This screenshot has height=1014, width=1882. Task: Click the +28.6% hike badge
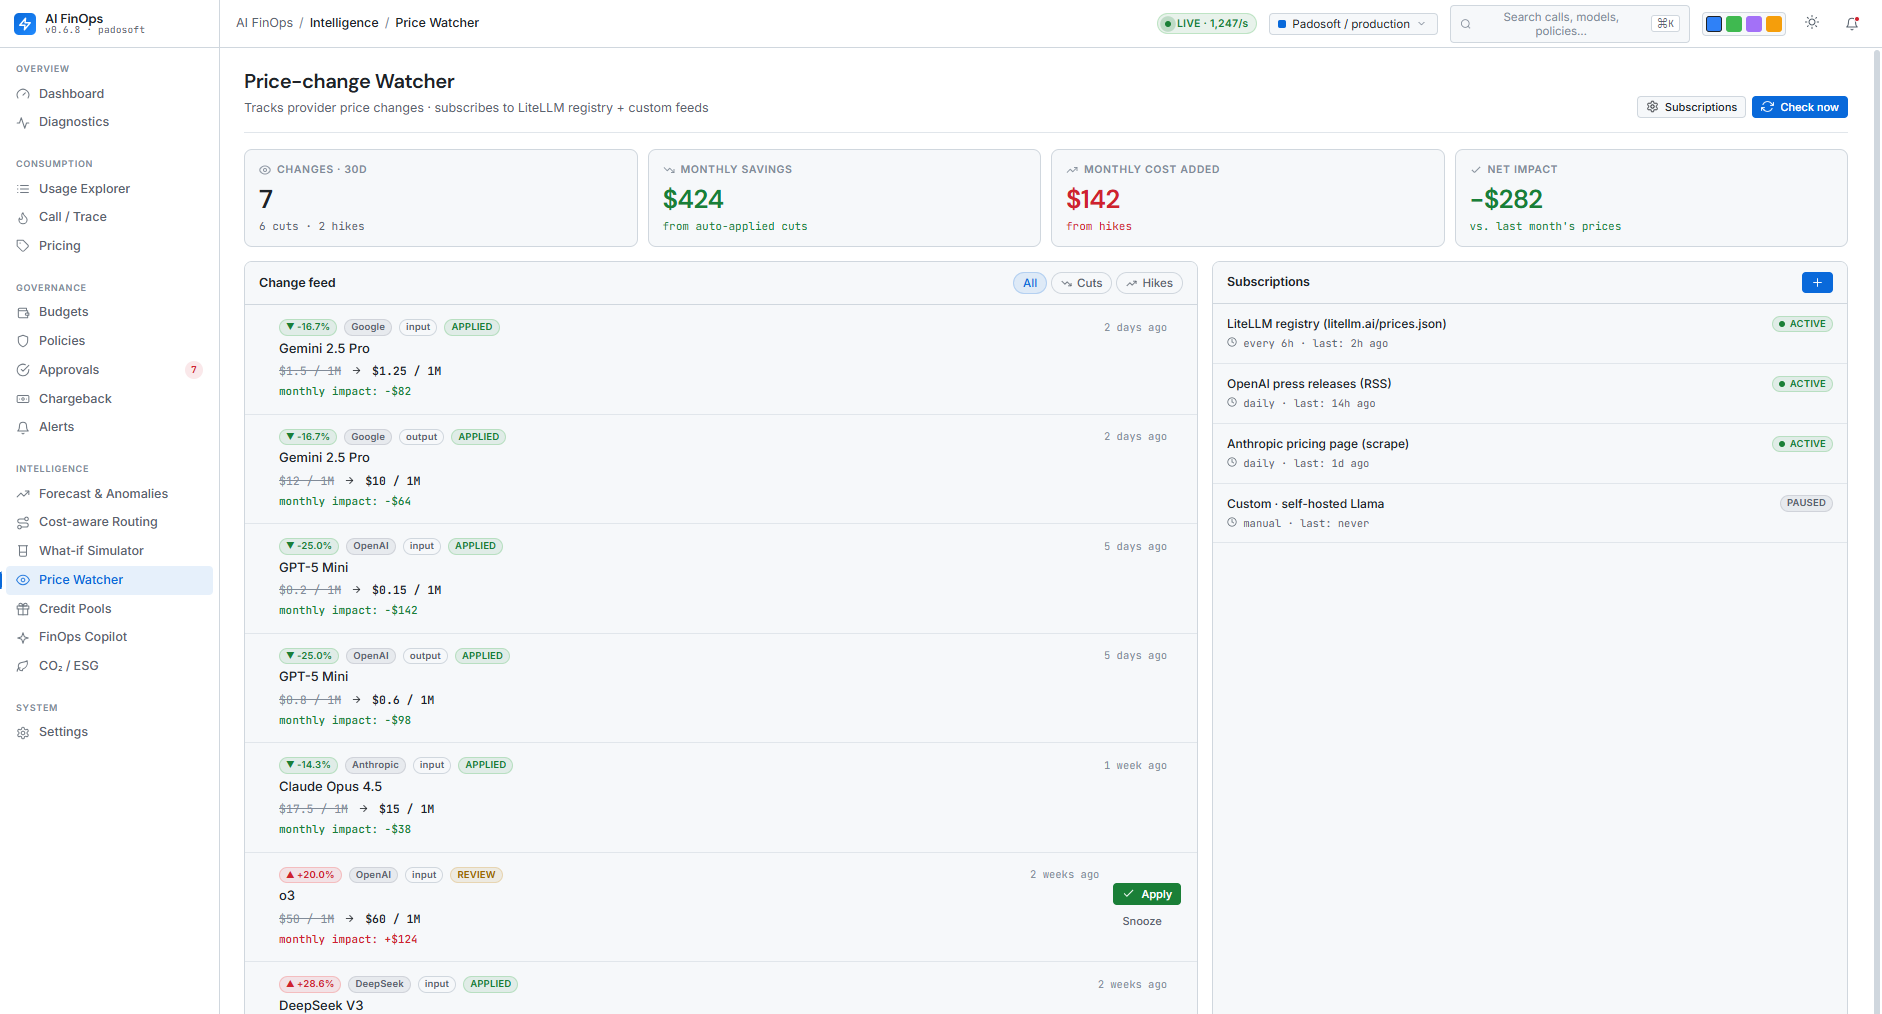[310, 984]
